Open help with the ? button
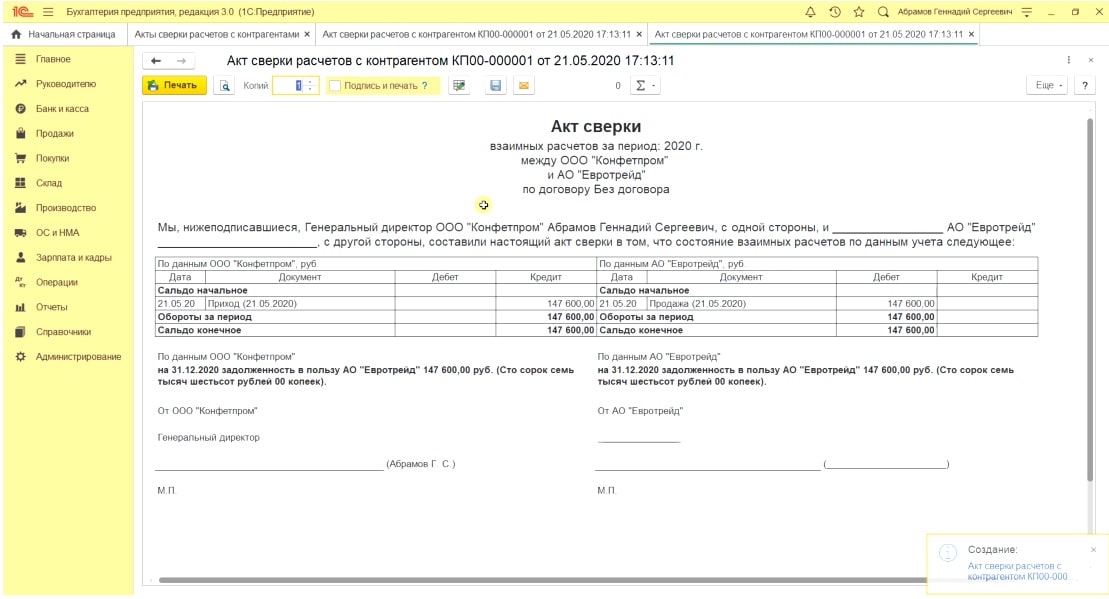1109x599 pixels. pyautogui.click(x=1085, y=86)
